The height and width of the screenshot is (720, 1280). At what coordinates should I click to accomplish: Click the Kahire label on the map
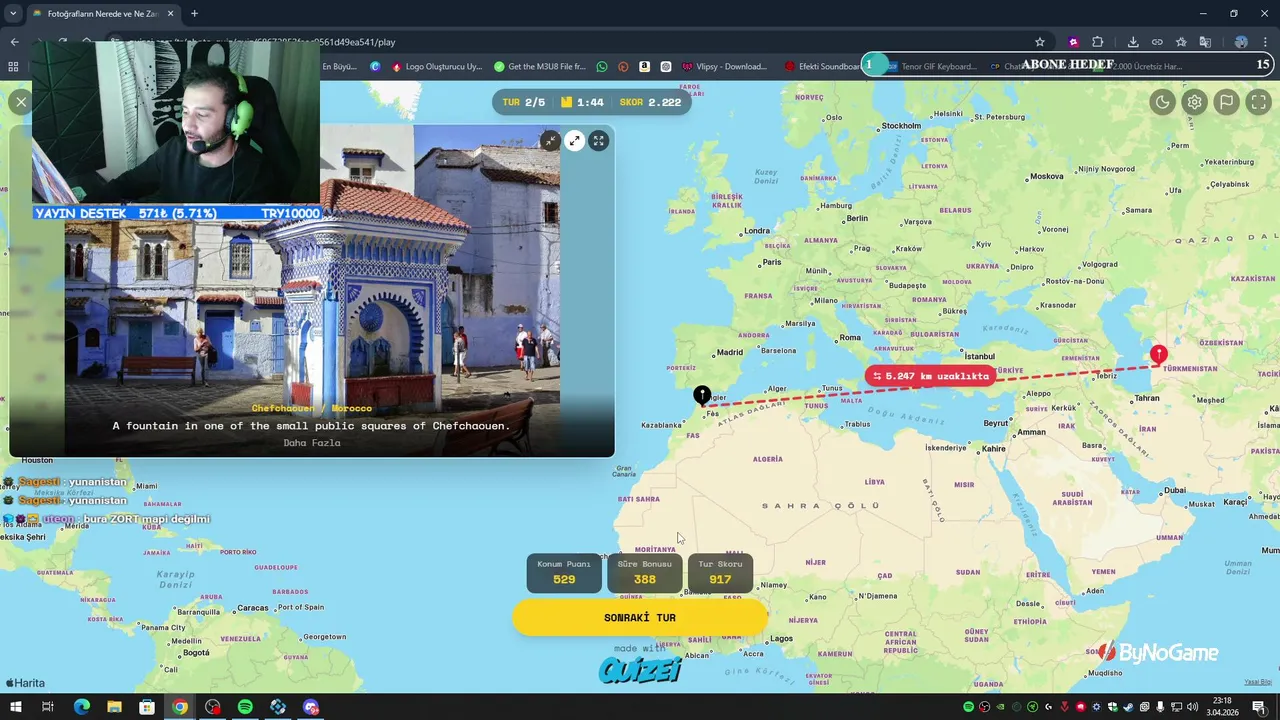pos(993,449)
